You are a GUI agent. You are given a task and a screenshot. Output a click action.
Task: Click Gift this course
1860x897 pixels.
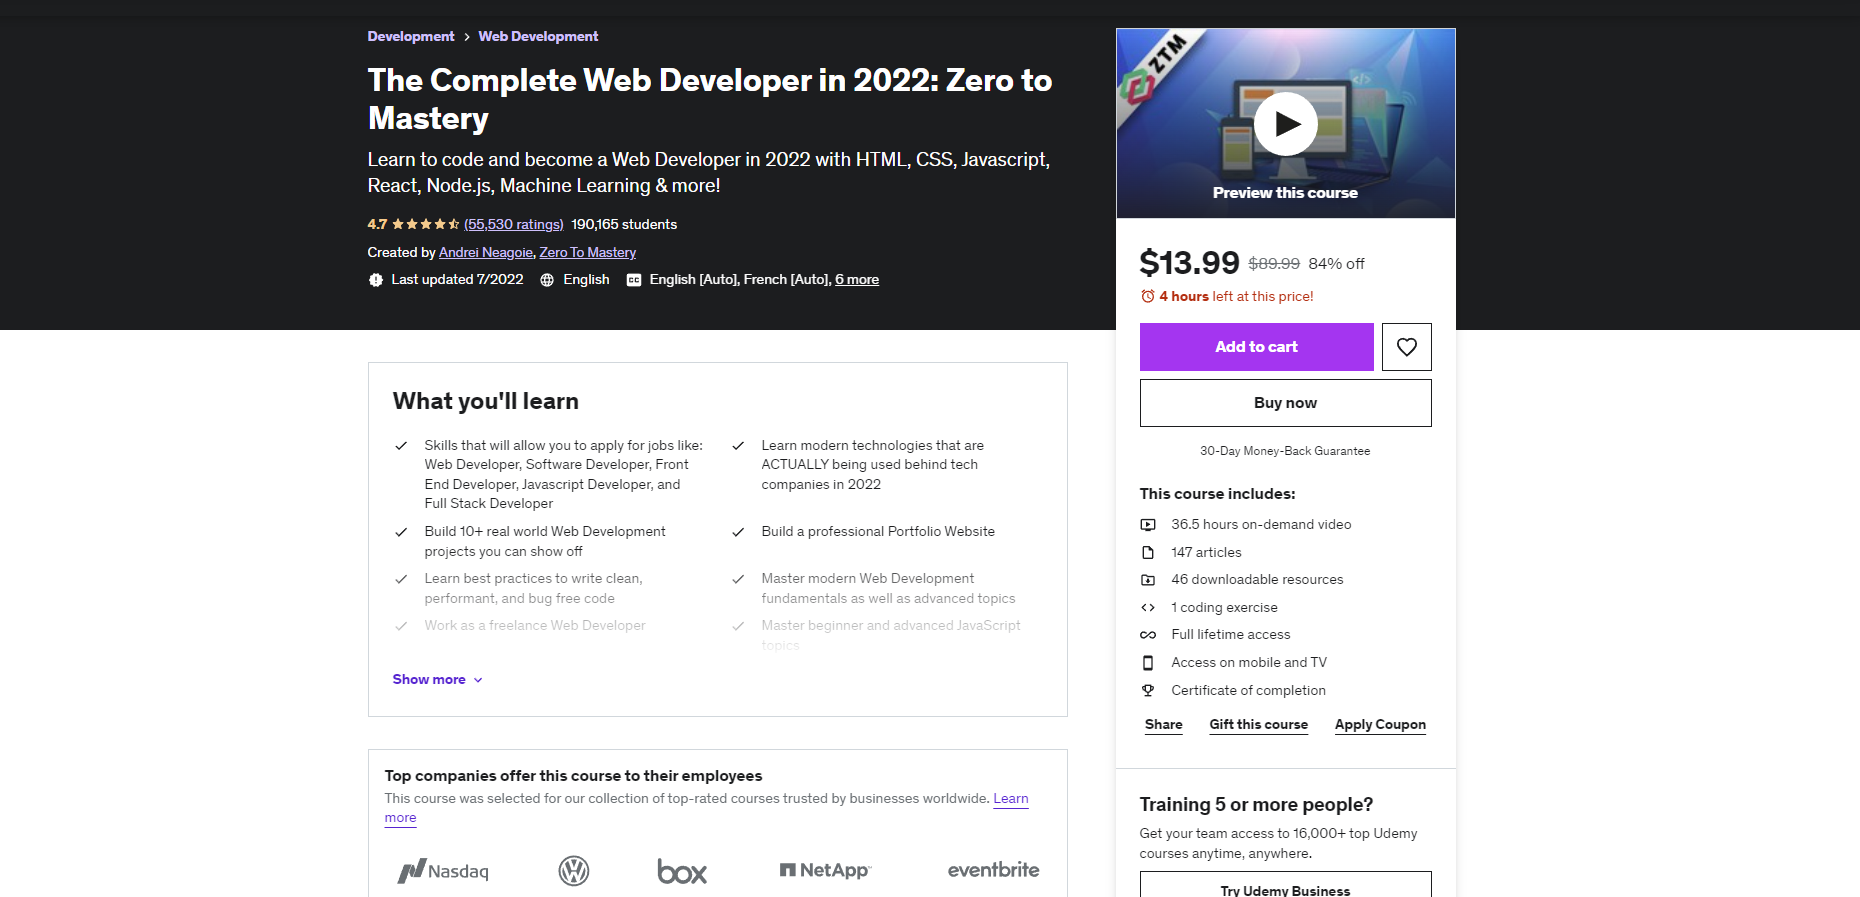pos(1258,725)
